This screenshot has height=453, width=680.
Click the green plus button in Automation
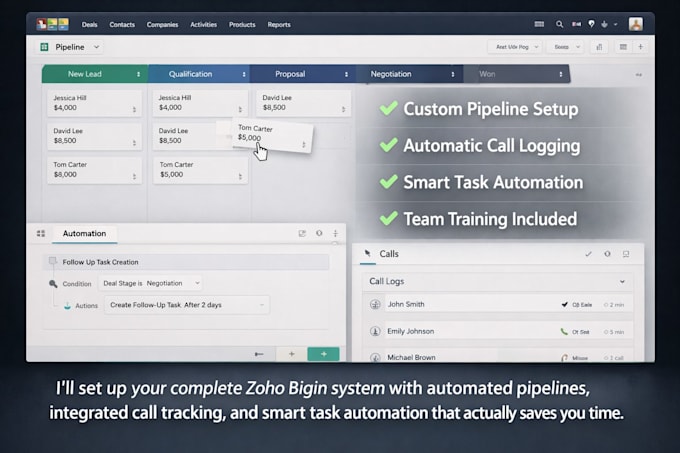324,354
